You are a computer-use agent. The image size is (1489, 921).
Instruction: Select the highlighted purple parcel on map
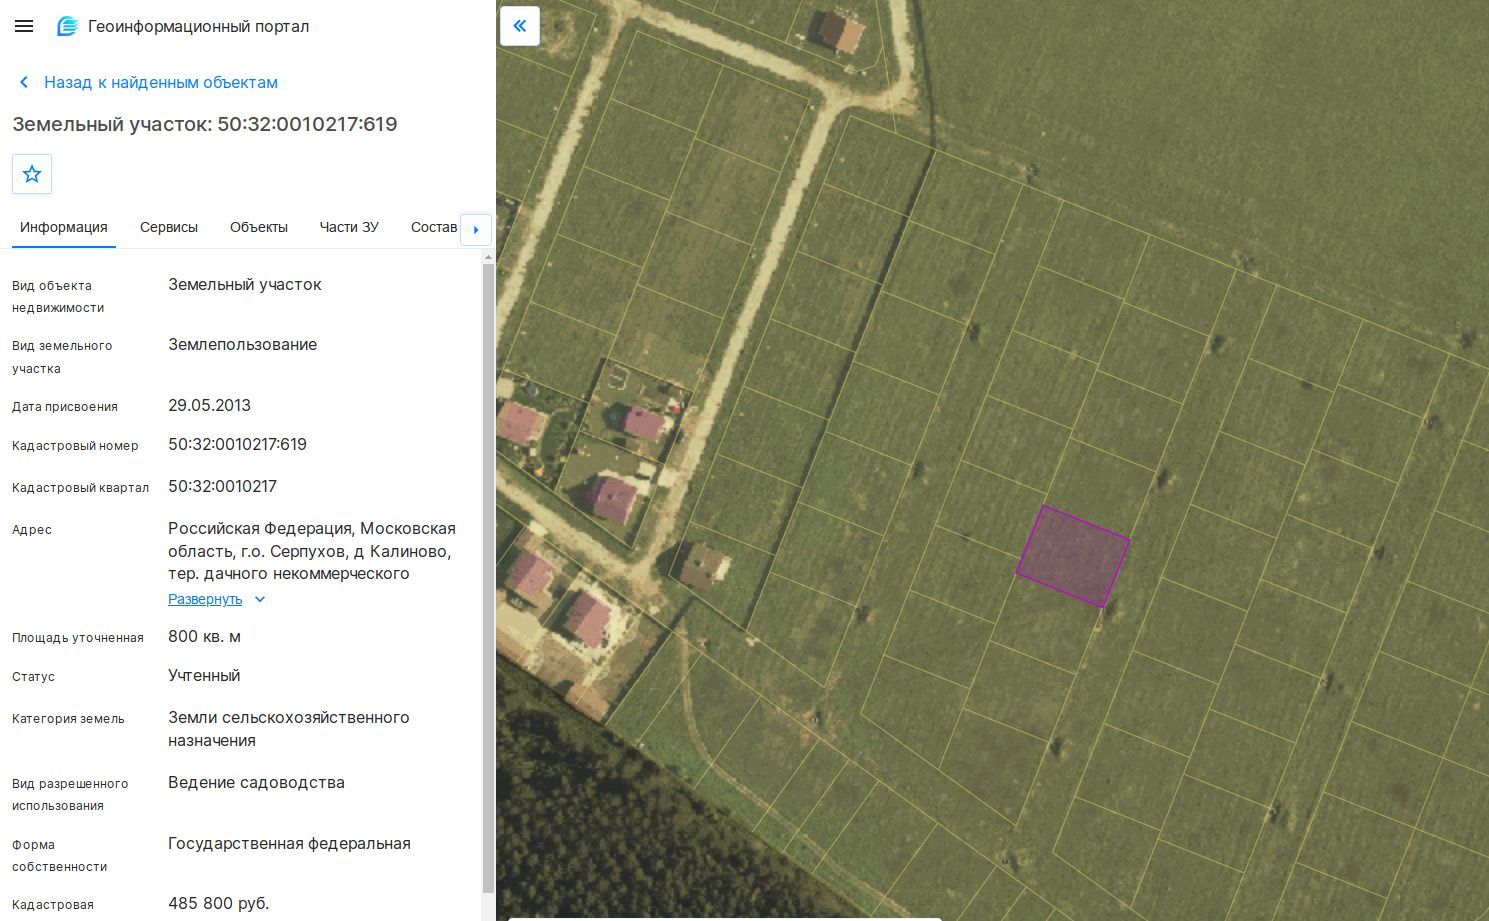pyautogui.click(x=1073, y=556)
